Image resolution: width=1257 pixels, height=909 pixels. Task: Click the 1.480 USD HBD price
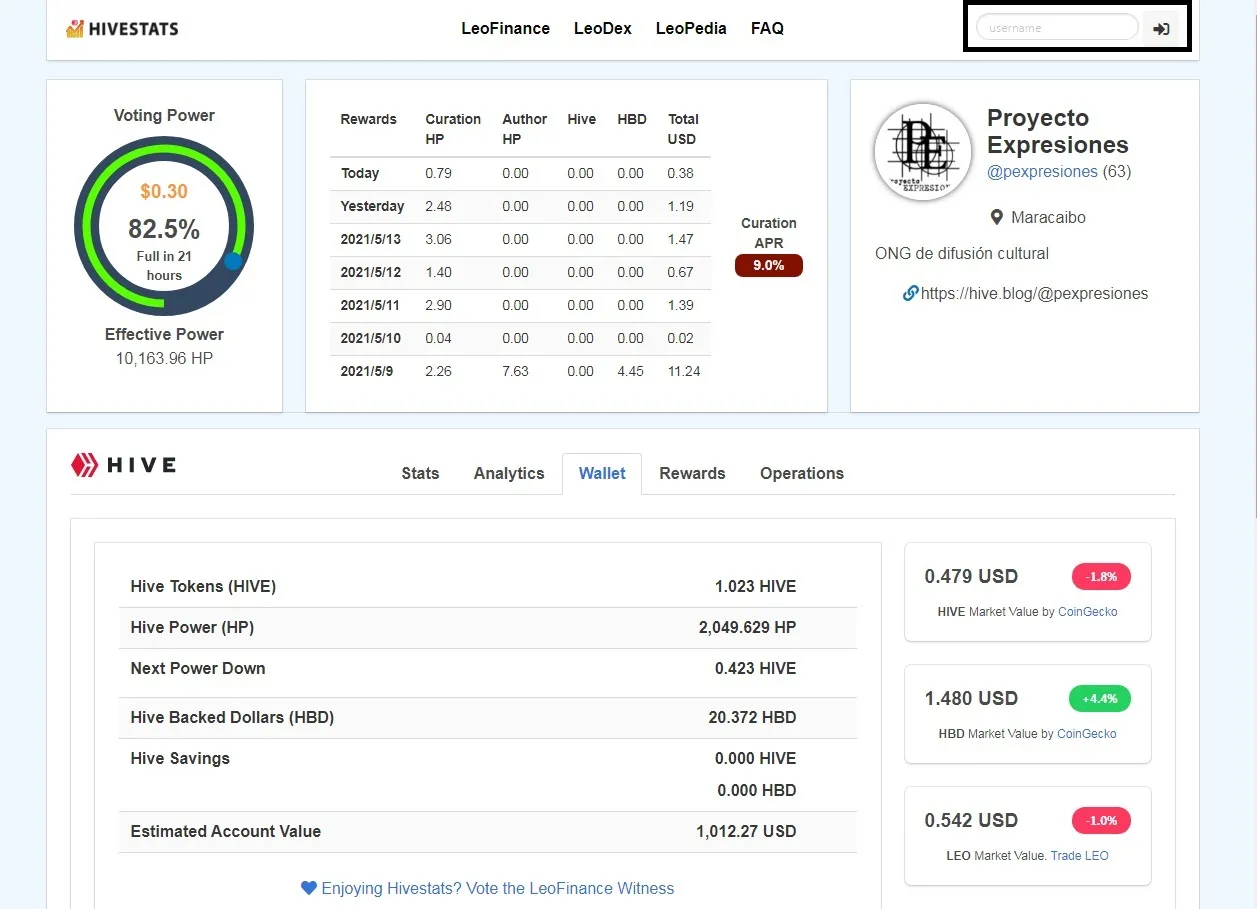pyautogui.click(x=971, y=698)
